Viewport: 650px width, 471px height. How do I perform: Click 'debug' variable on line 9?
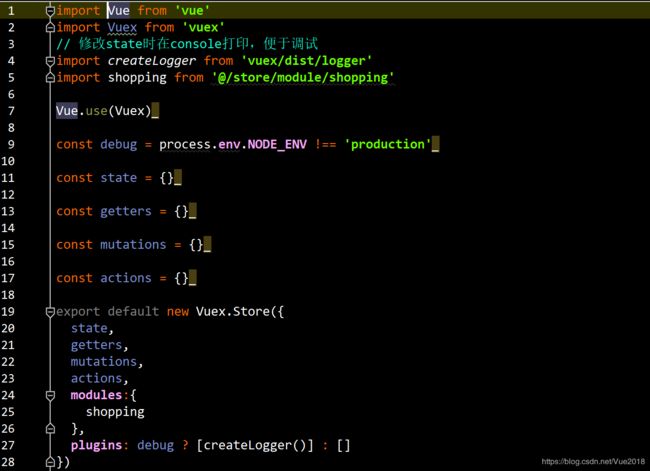tap(119, 144)
